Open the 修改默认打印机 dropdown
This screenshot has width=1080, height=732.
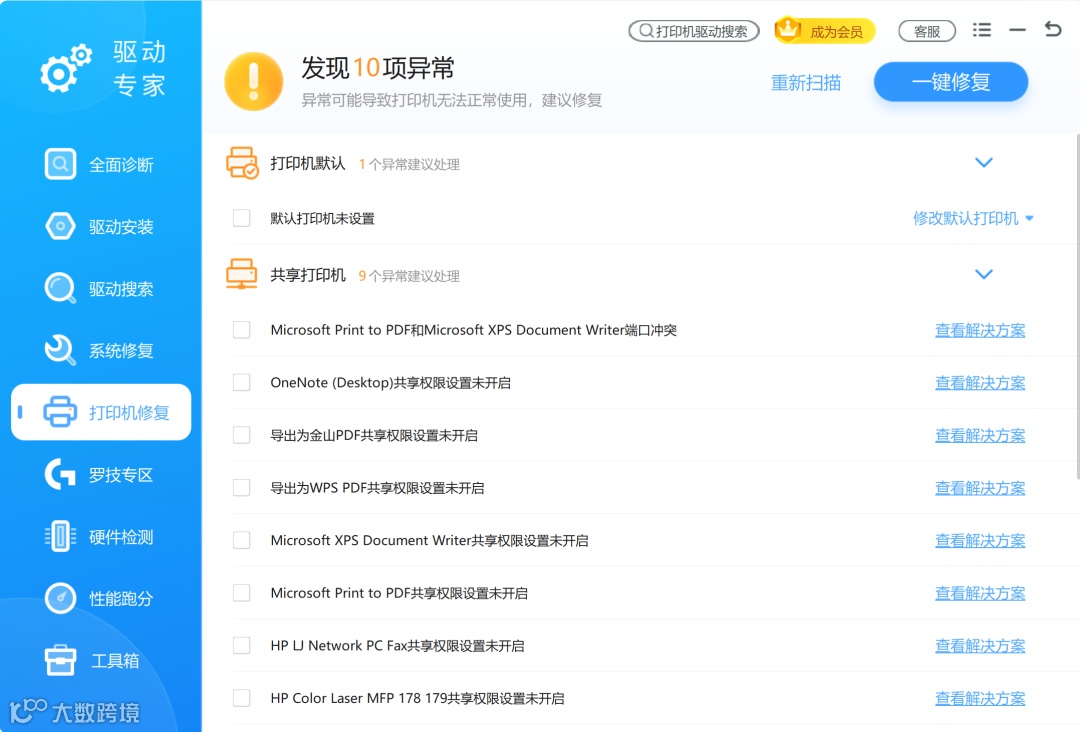[973, 218]
